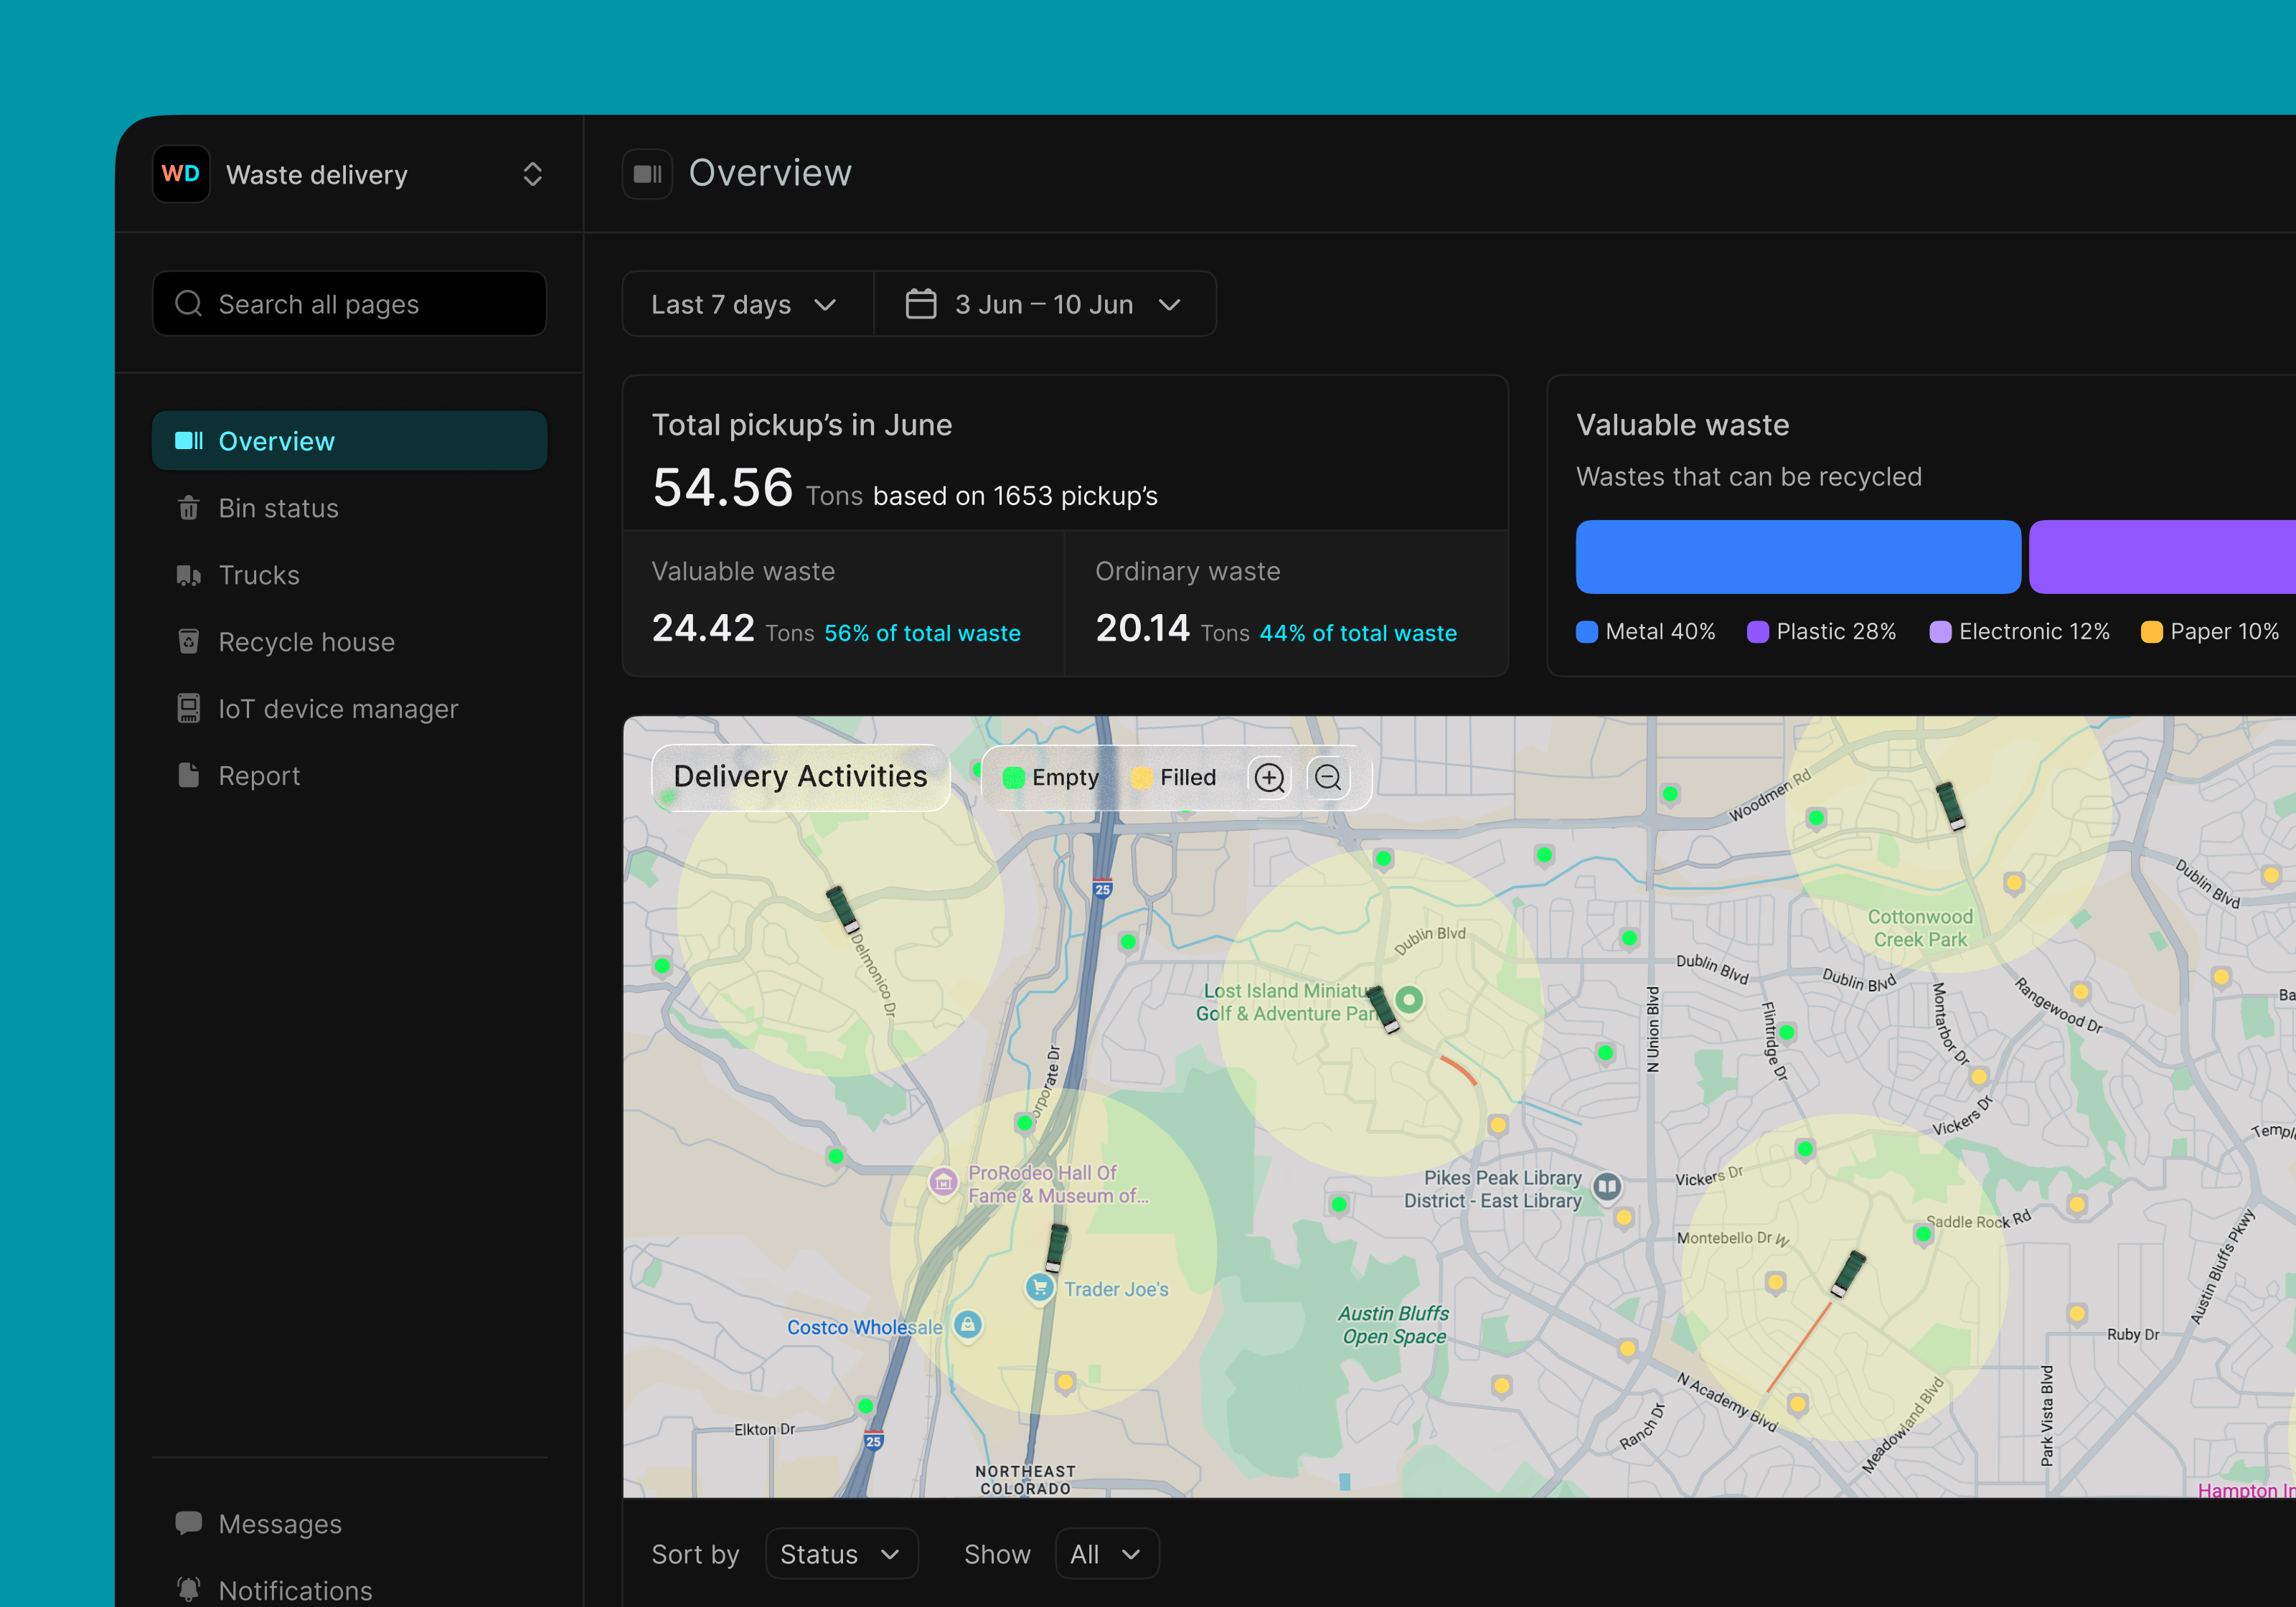Click the Notifications bell icon
This screenshot has width=2296, height=1607.
click(x=190, y=1590)
